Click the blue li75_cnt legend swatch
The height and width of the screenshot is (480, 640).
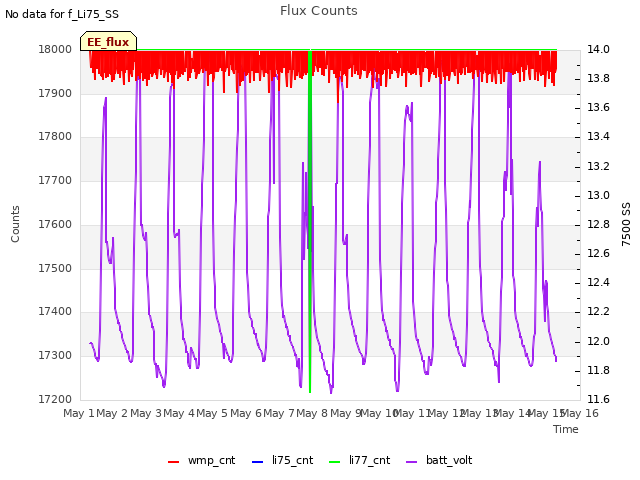coord(258,462)
